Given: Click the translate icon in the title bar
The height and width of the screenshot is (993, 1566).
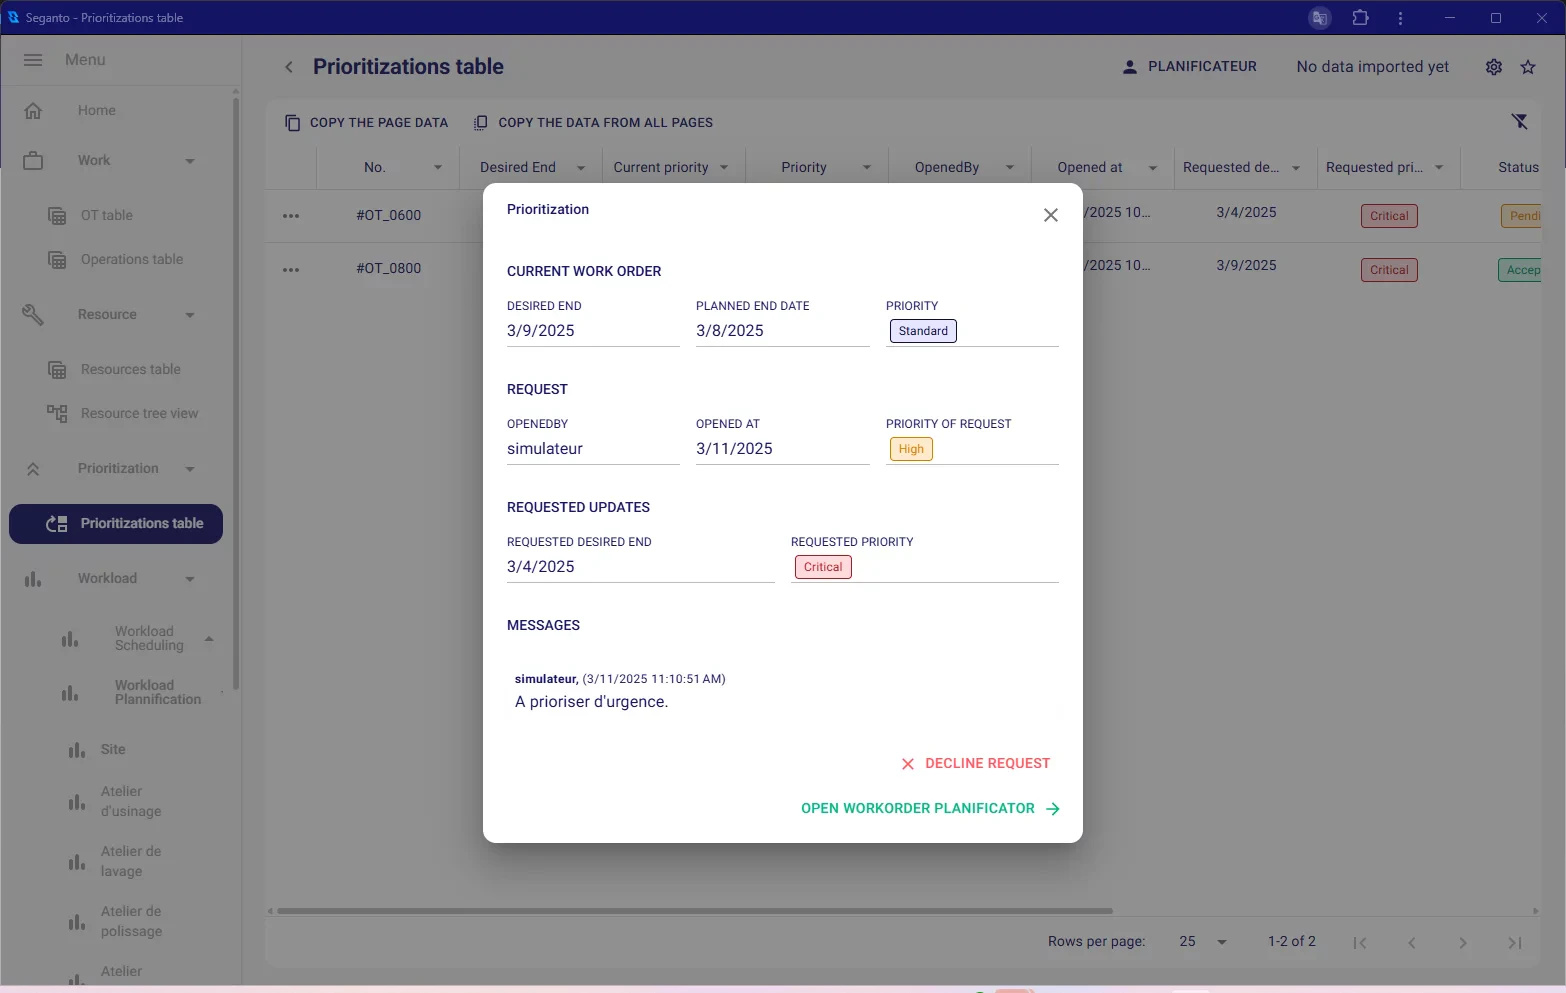Looking at the screenshot, I should pos(1319,17).
